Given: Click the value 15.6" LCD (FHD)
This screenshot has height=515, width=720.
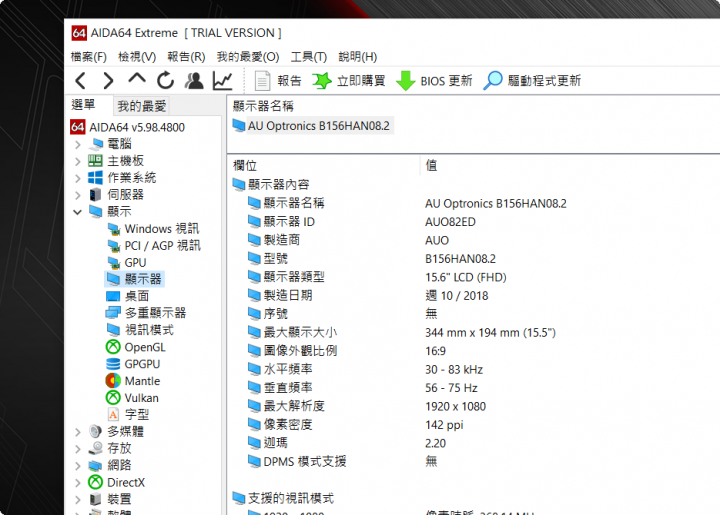Looking at the screenshot, I should tap(466, 277).
